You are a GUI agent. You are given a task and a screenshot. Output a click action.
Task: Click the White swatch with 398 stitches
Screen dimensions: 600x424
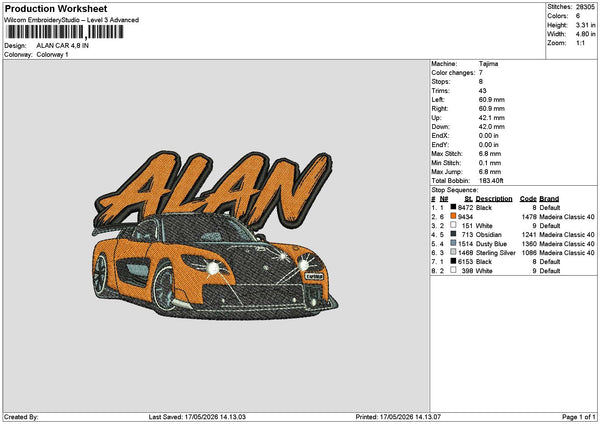[453, 270]
